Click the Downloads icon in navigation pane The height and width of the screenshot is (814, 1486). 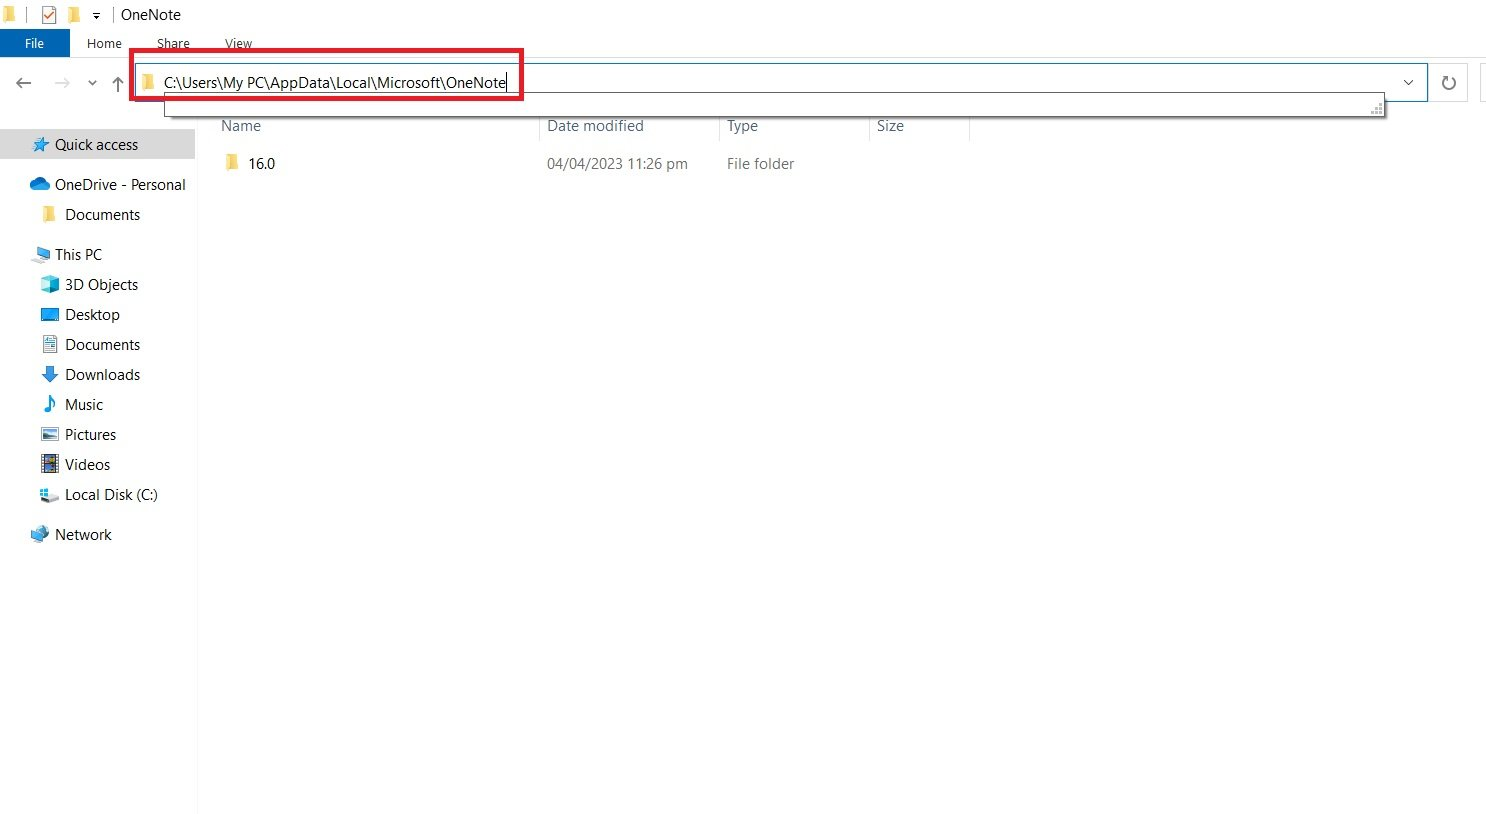(x=49, y=374)
